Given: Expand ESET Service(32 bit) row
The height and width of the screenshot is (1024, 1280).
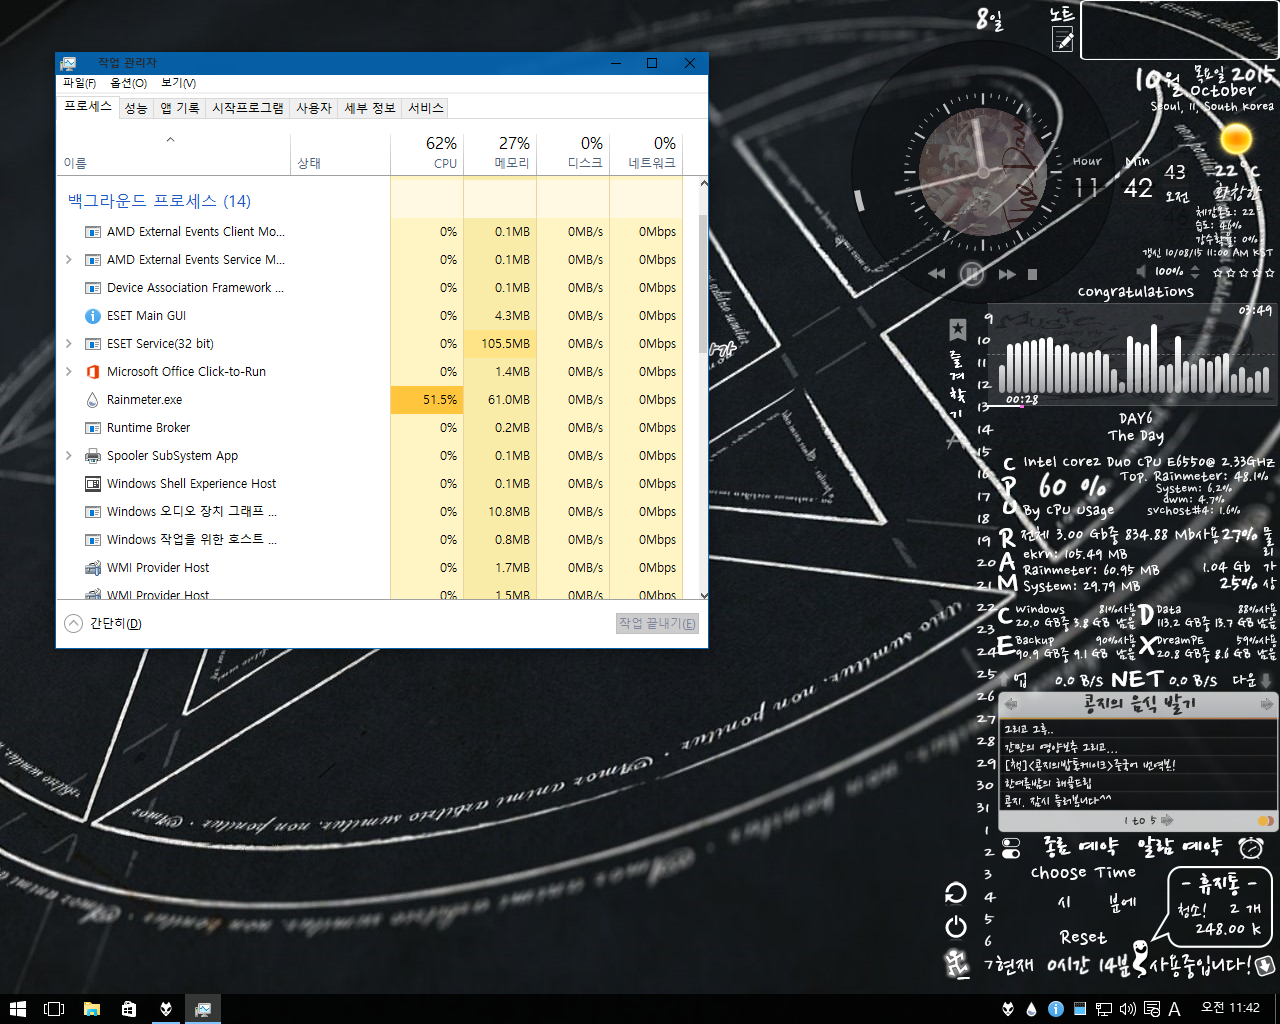Looking at the screenshot, I should tap(68, 343).
